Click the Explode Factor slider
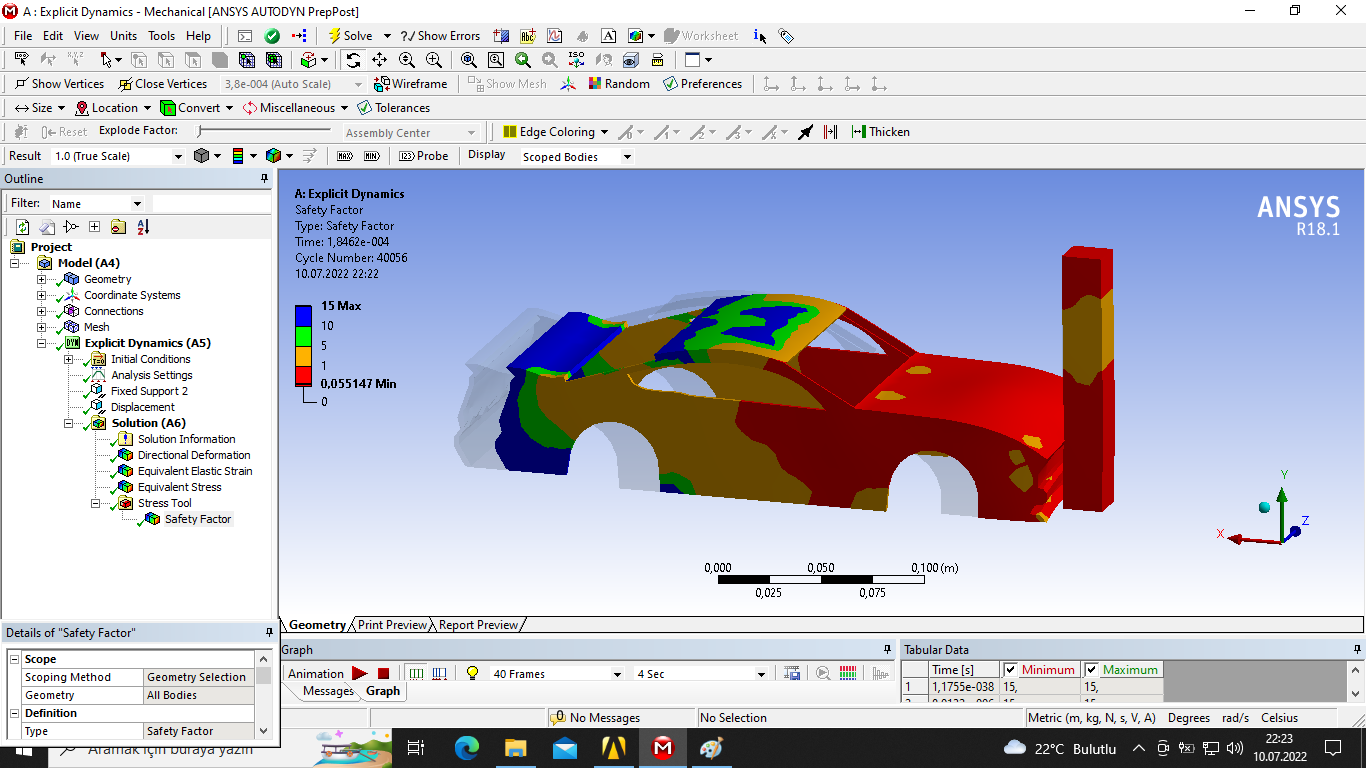This screenshot has width=1366, height=768. 264,131
